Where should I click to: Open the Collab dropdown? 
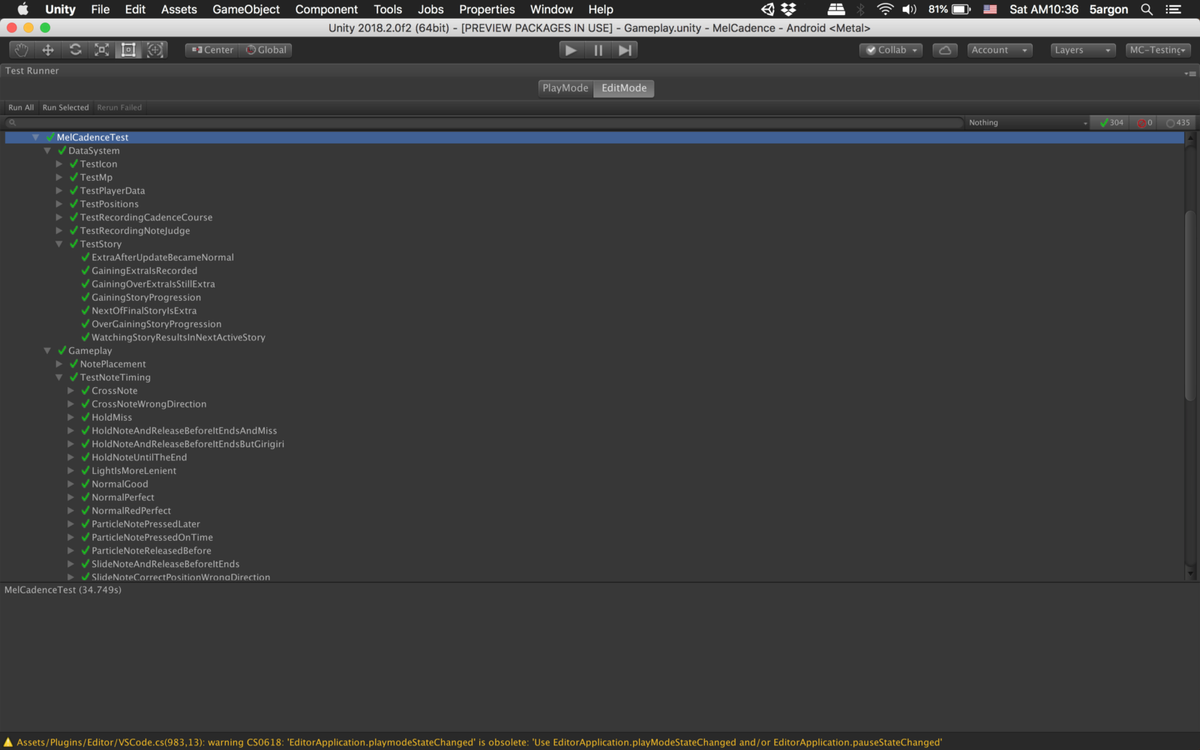[x=892, y=50]
